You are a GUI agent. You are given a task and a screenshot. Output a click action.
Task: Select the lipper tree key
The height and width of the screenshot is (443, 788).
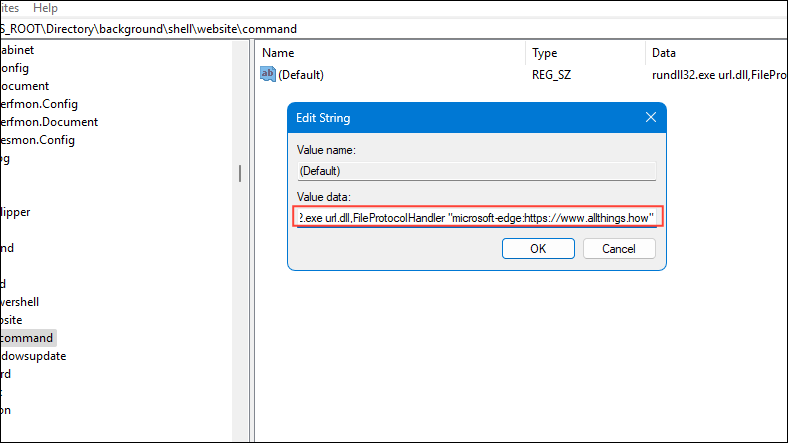click(x=15, y=212)
